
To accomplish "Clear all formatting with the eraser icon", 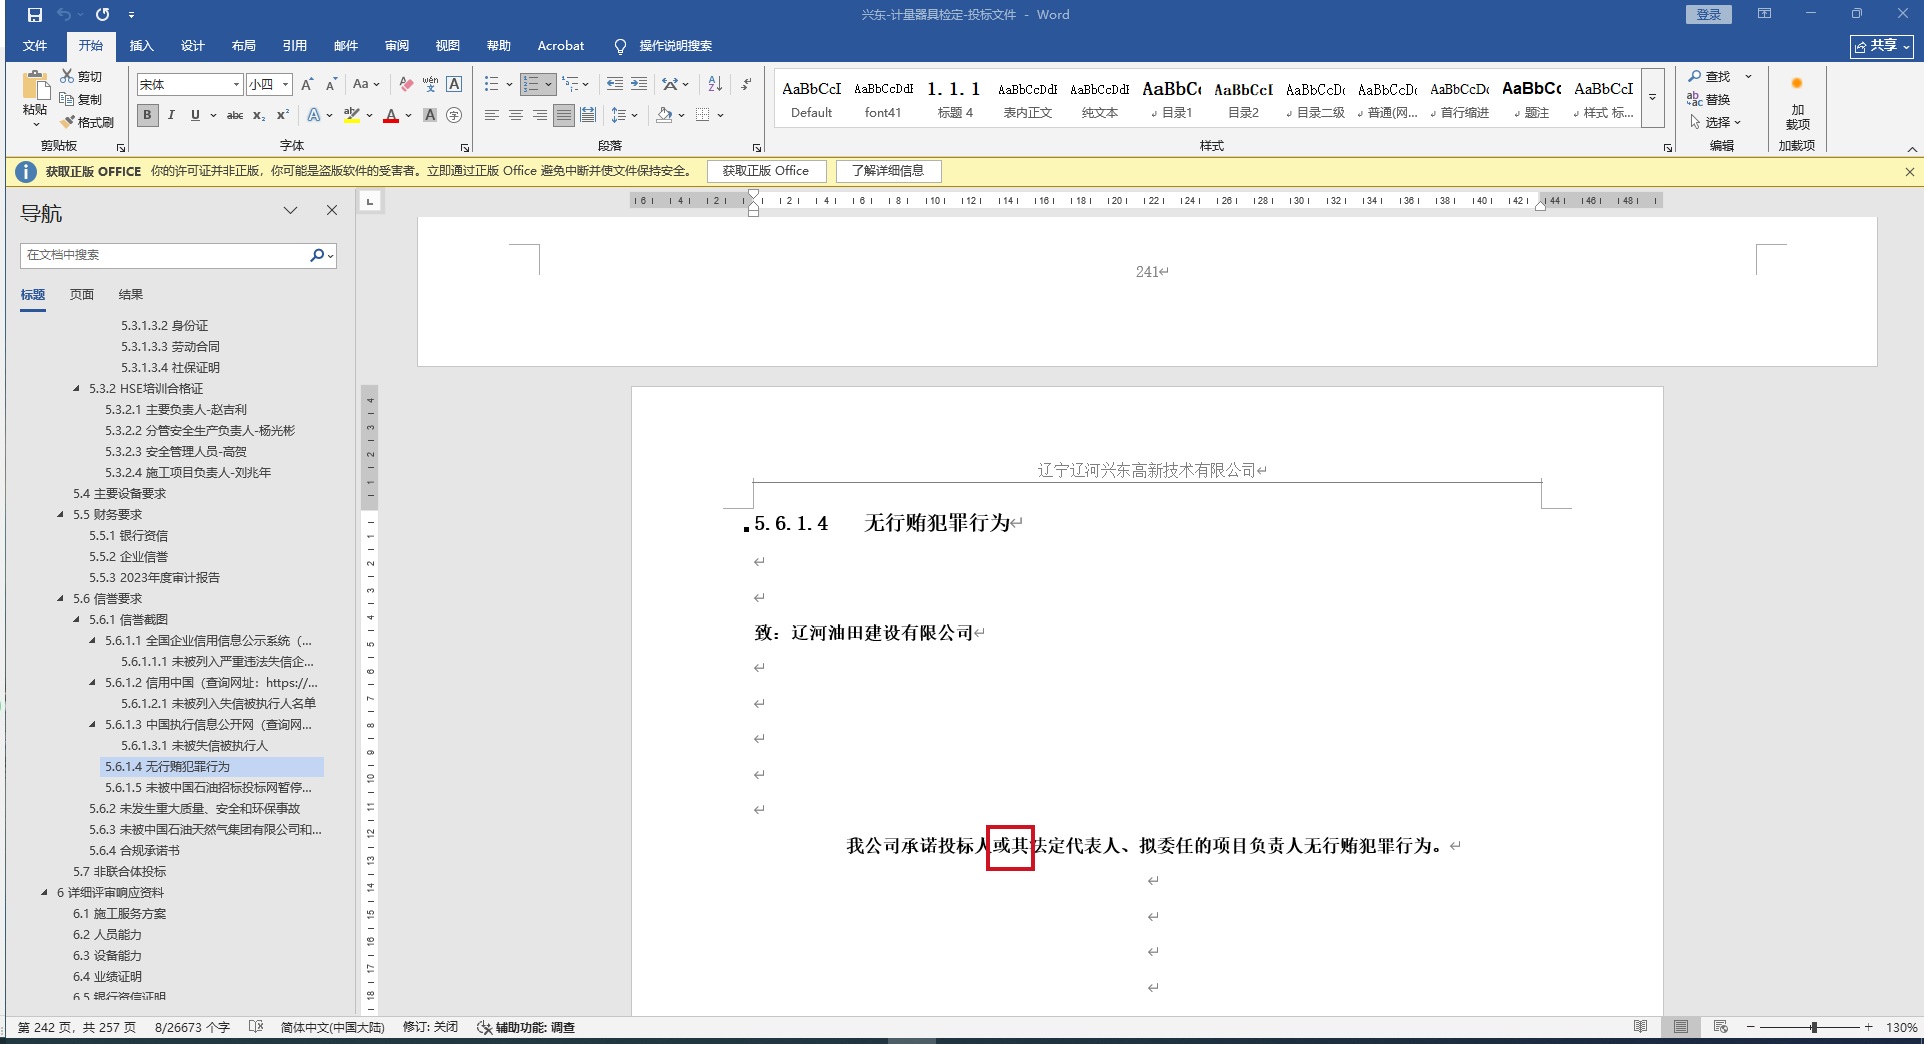I will (406, 84).
